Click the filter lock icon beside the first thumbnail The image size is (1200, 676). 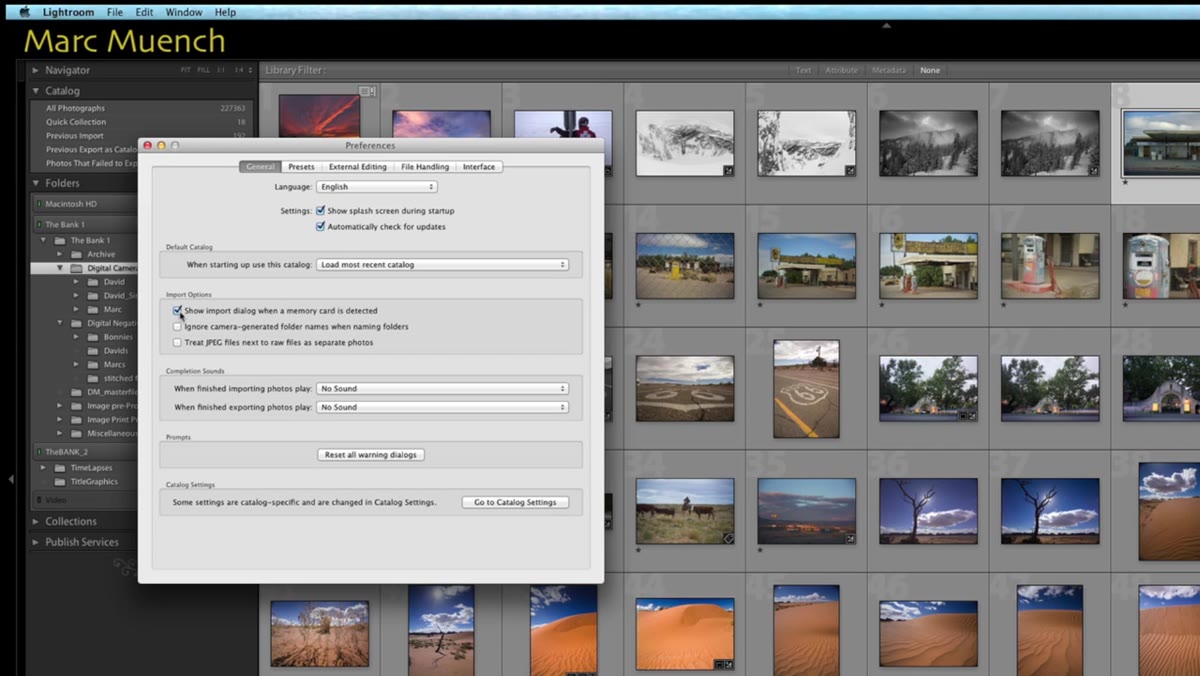pyautogui.click(x=366, y=91)
